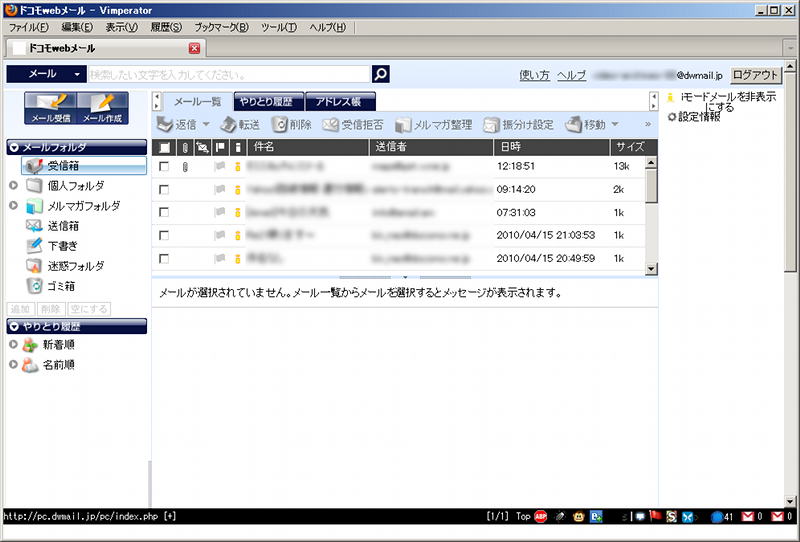Viewport: 800px width, 542px height.
Task: Open the 使い方 how-to link
Action: coord(534,76)
